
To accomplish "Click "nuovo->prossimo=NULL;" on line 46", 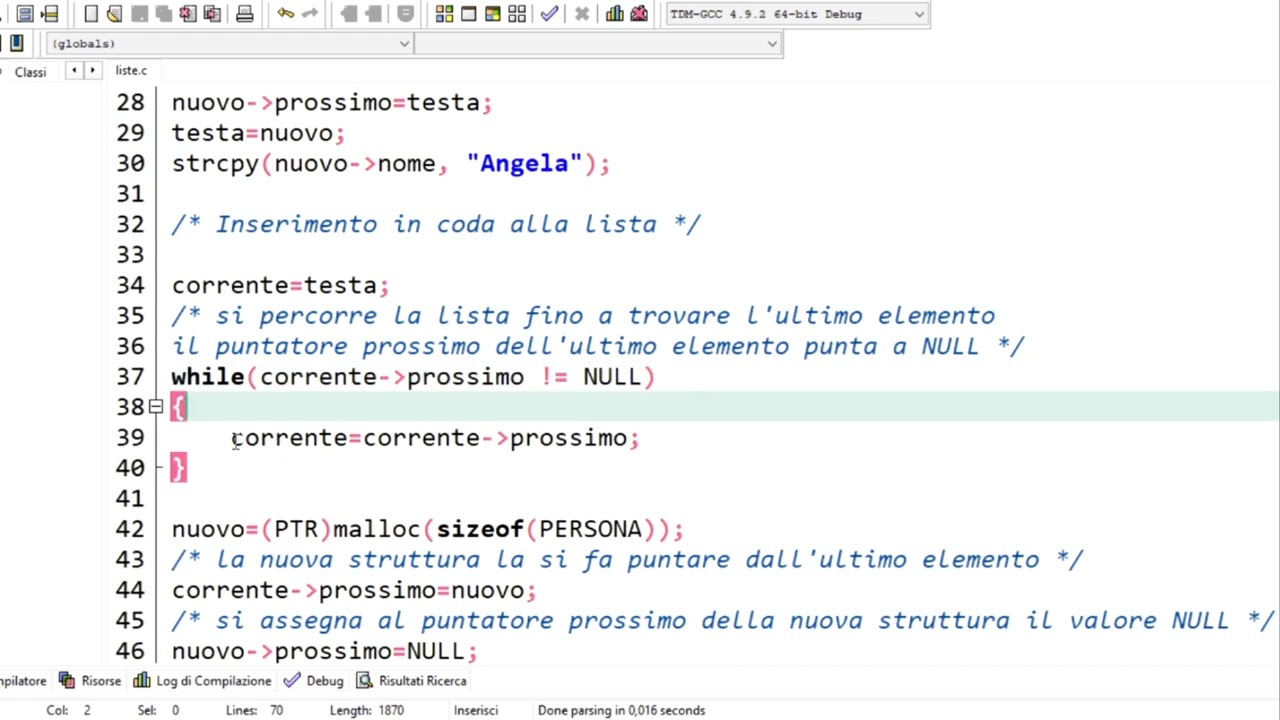I will pos(324,651).
